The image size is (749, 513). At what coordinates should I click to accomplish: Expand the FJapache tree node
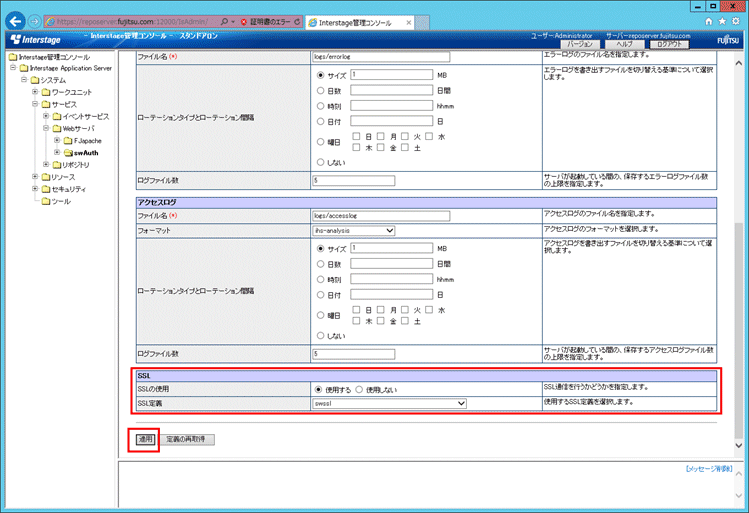(57, 140)
